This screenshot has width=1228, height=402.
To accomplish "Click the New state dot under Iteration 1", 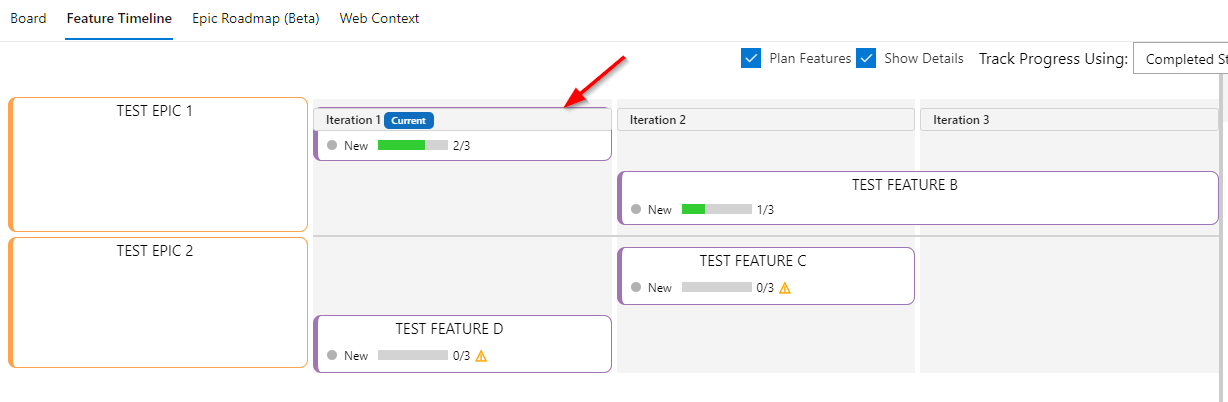I will (332, 146).
